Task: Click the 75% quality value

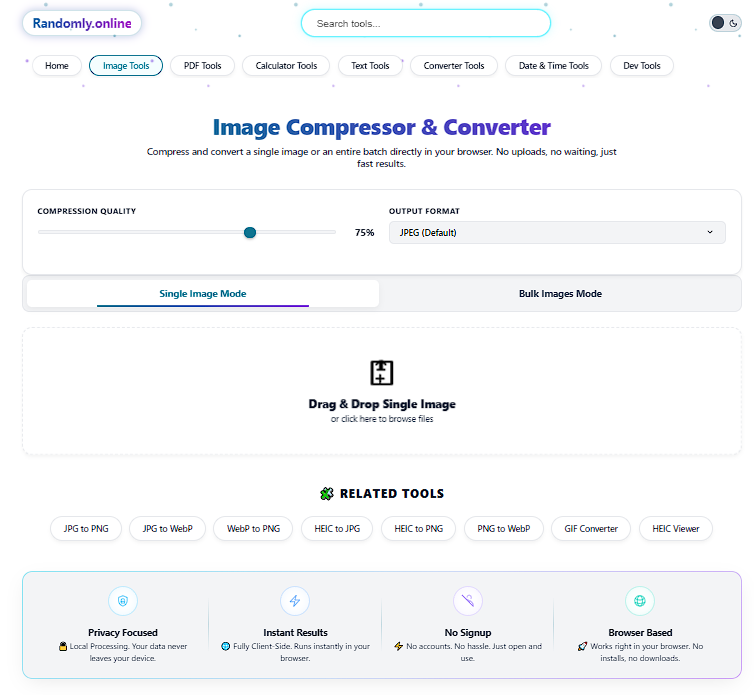Action: (x=364, y=233)
